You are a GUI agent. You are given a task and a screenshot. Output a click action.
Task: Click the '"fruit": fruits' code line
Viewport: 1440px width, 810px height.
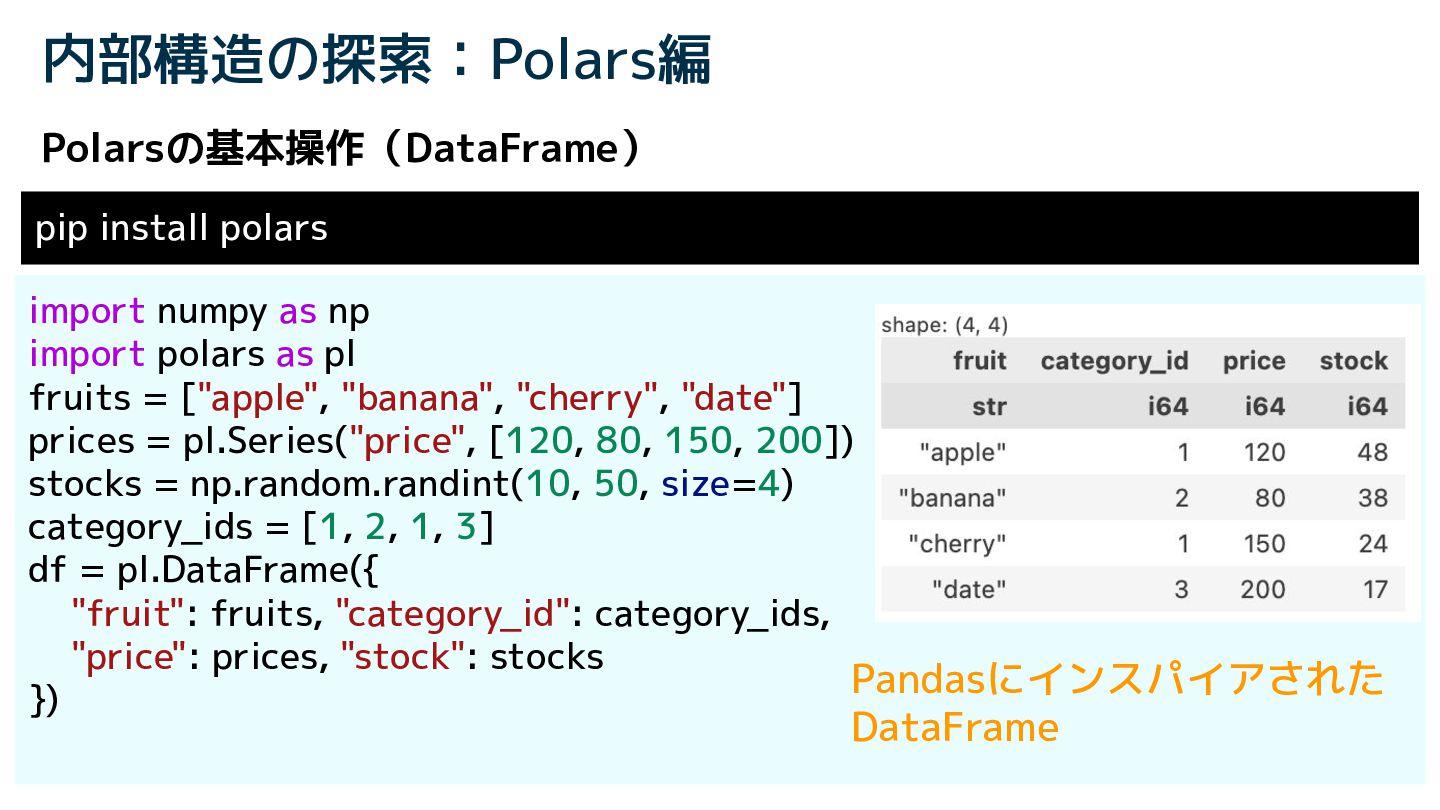click(451, 613)
